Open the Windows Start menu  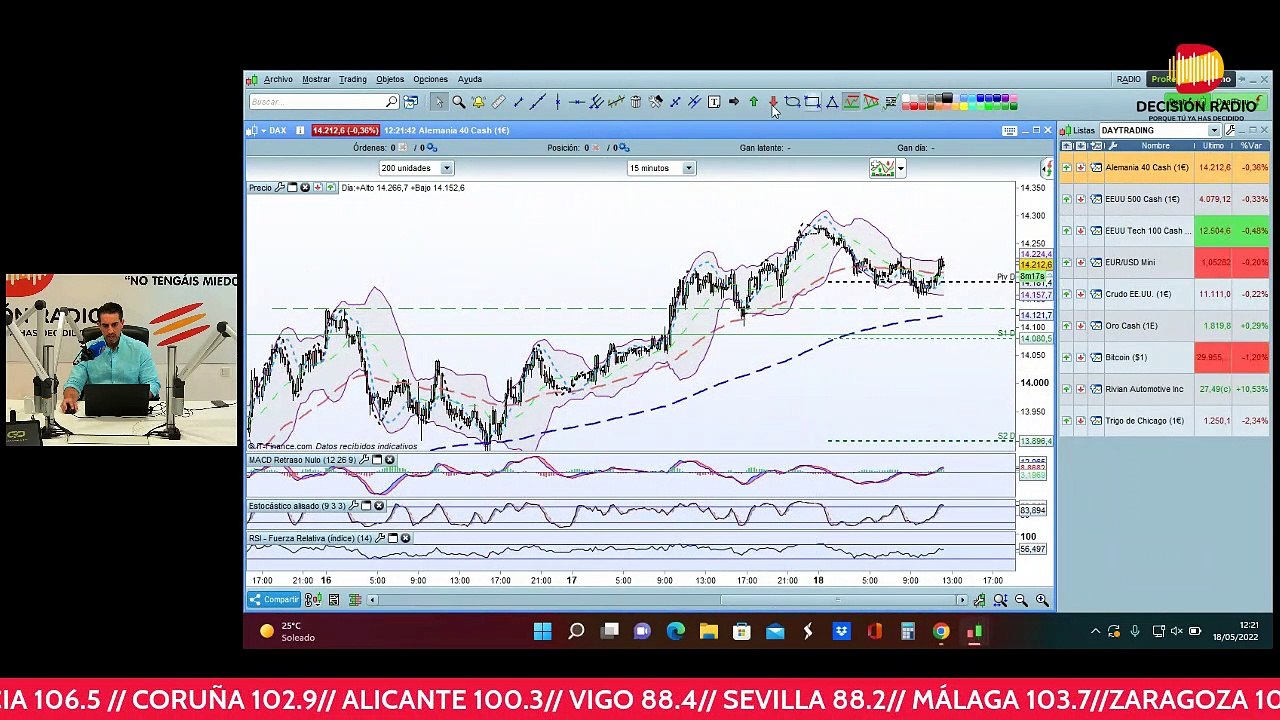[542, 631]
